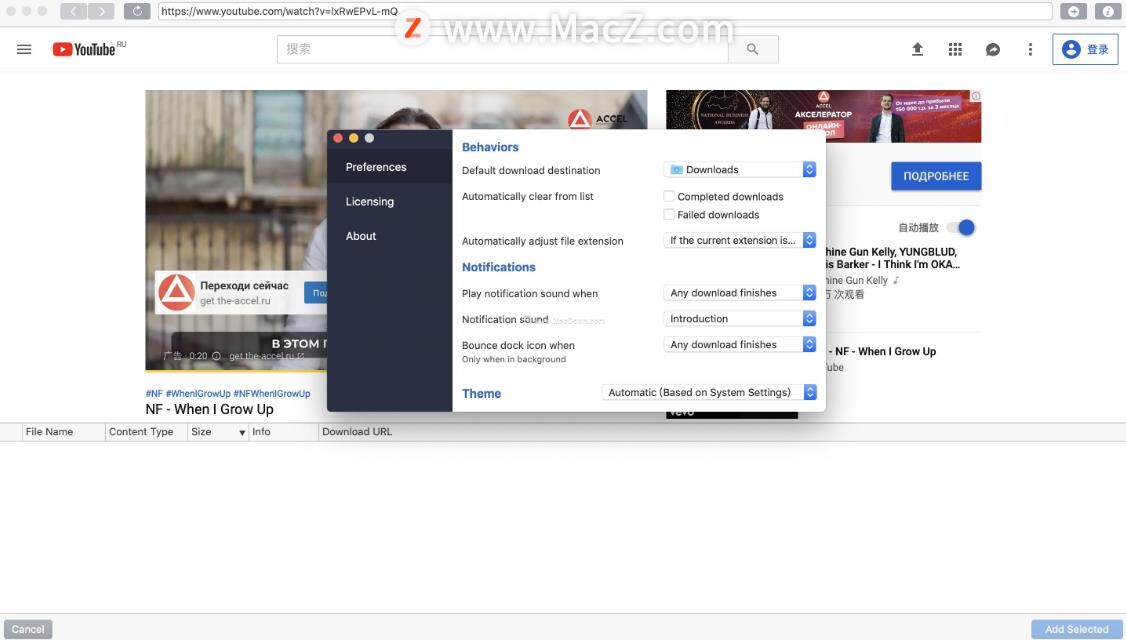Click the Size column sort arrow
Viewport: 1126px width, 640px height.
[242, 432]
